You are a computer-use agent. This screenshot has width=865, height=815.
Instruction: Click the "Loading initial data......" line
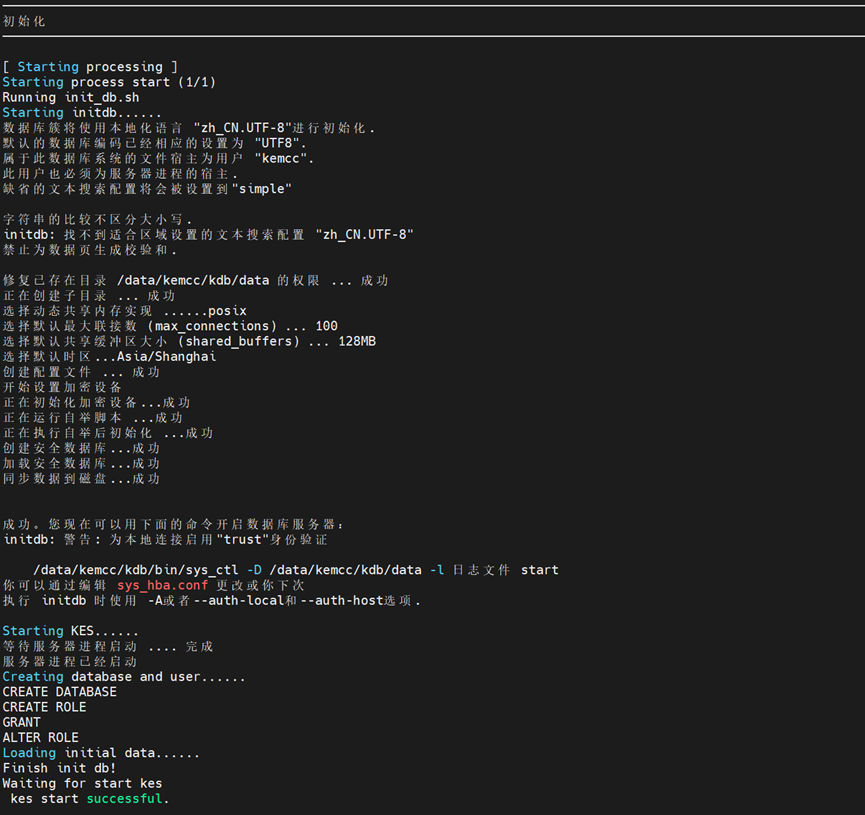(101, 753)
